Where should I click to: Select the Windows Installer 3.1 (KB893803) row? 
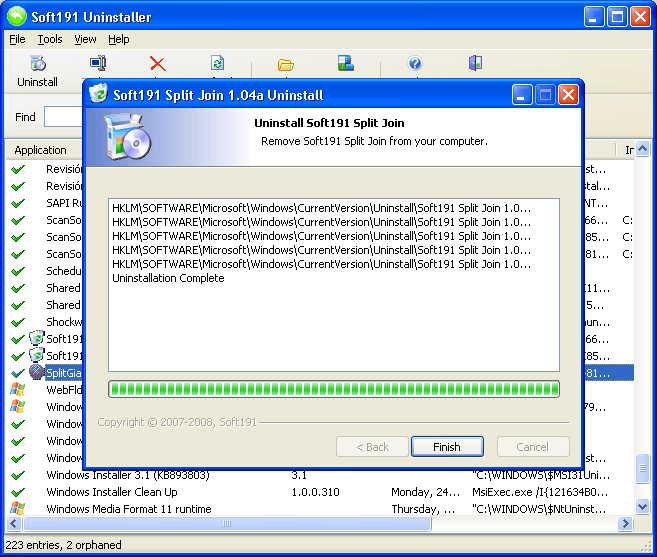click(x=319, y=475)
